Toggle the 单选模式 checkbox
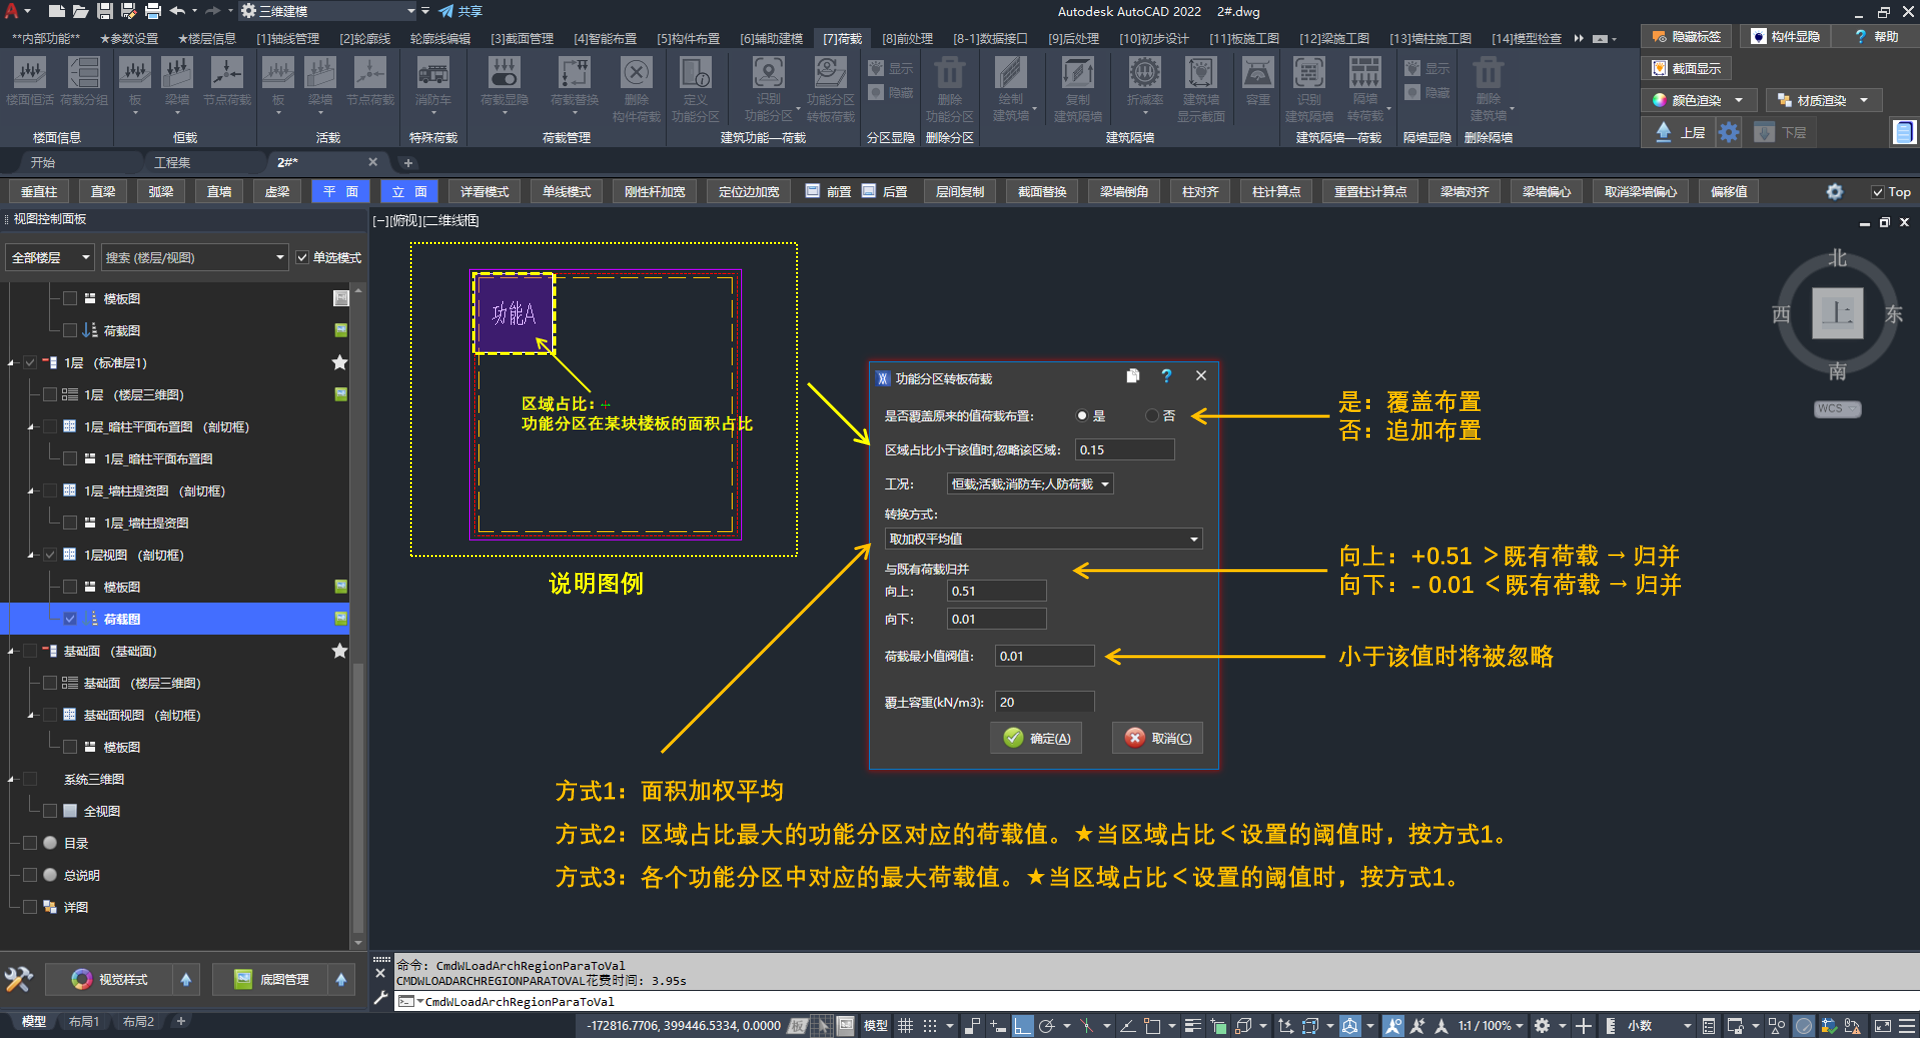The height and width of the screenshot is (1038, 1920). [302, 258]
